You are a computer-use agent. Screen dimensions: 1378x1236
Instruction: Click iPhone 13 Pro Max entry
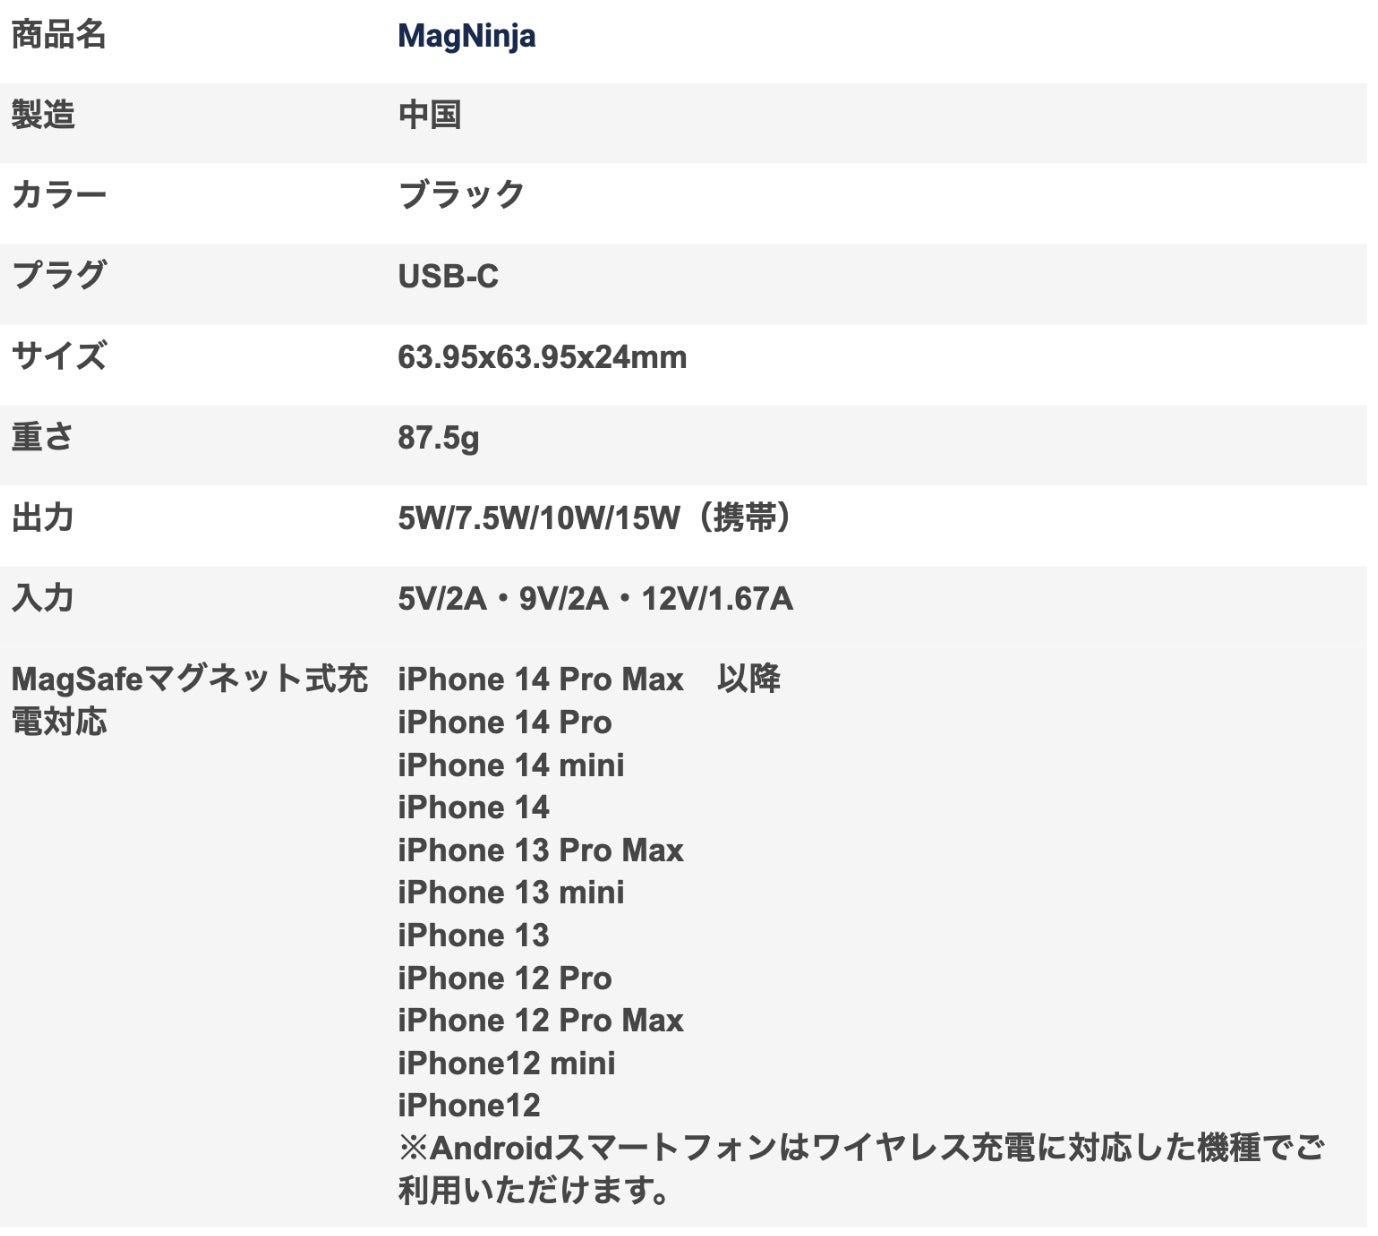point(540,851)
